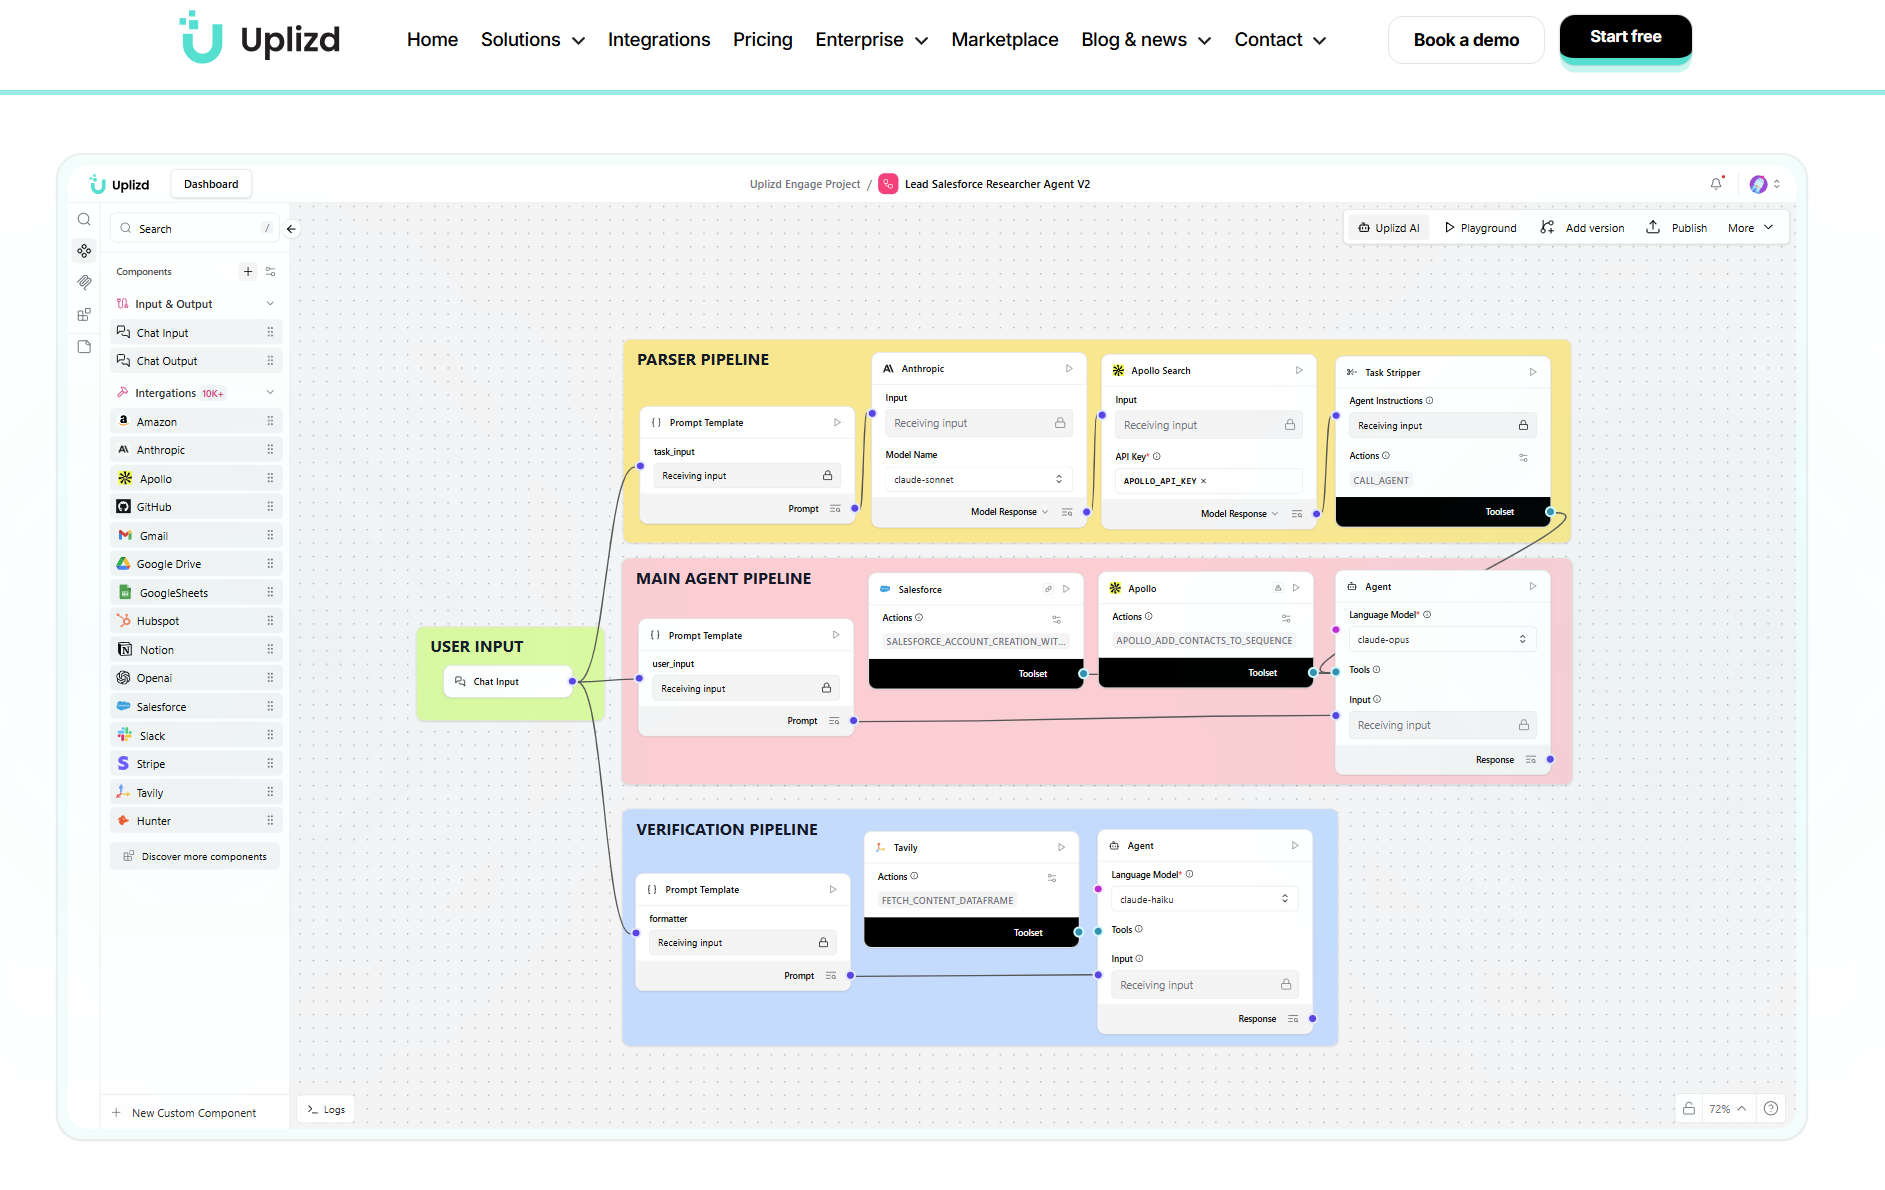Open the Blog & news dropdown
This screenshot has height=1190, width=1885.
(1146, 40)
